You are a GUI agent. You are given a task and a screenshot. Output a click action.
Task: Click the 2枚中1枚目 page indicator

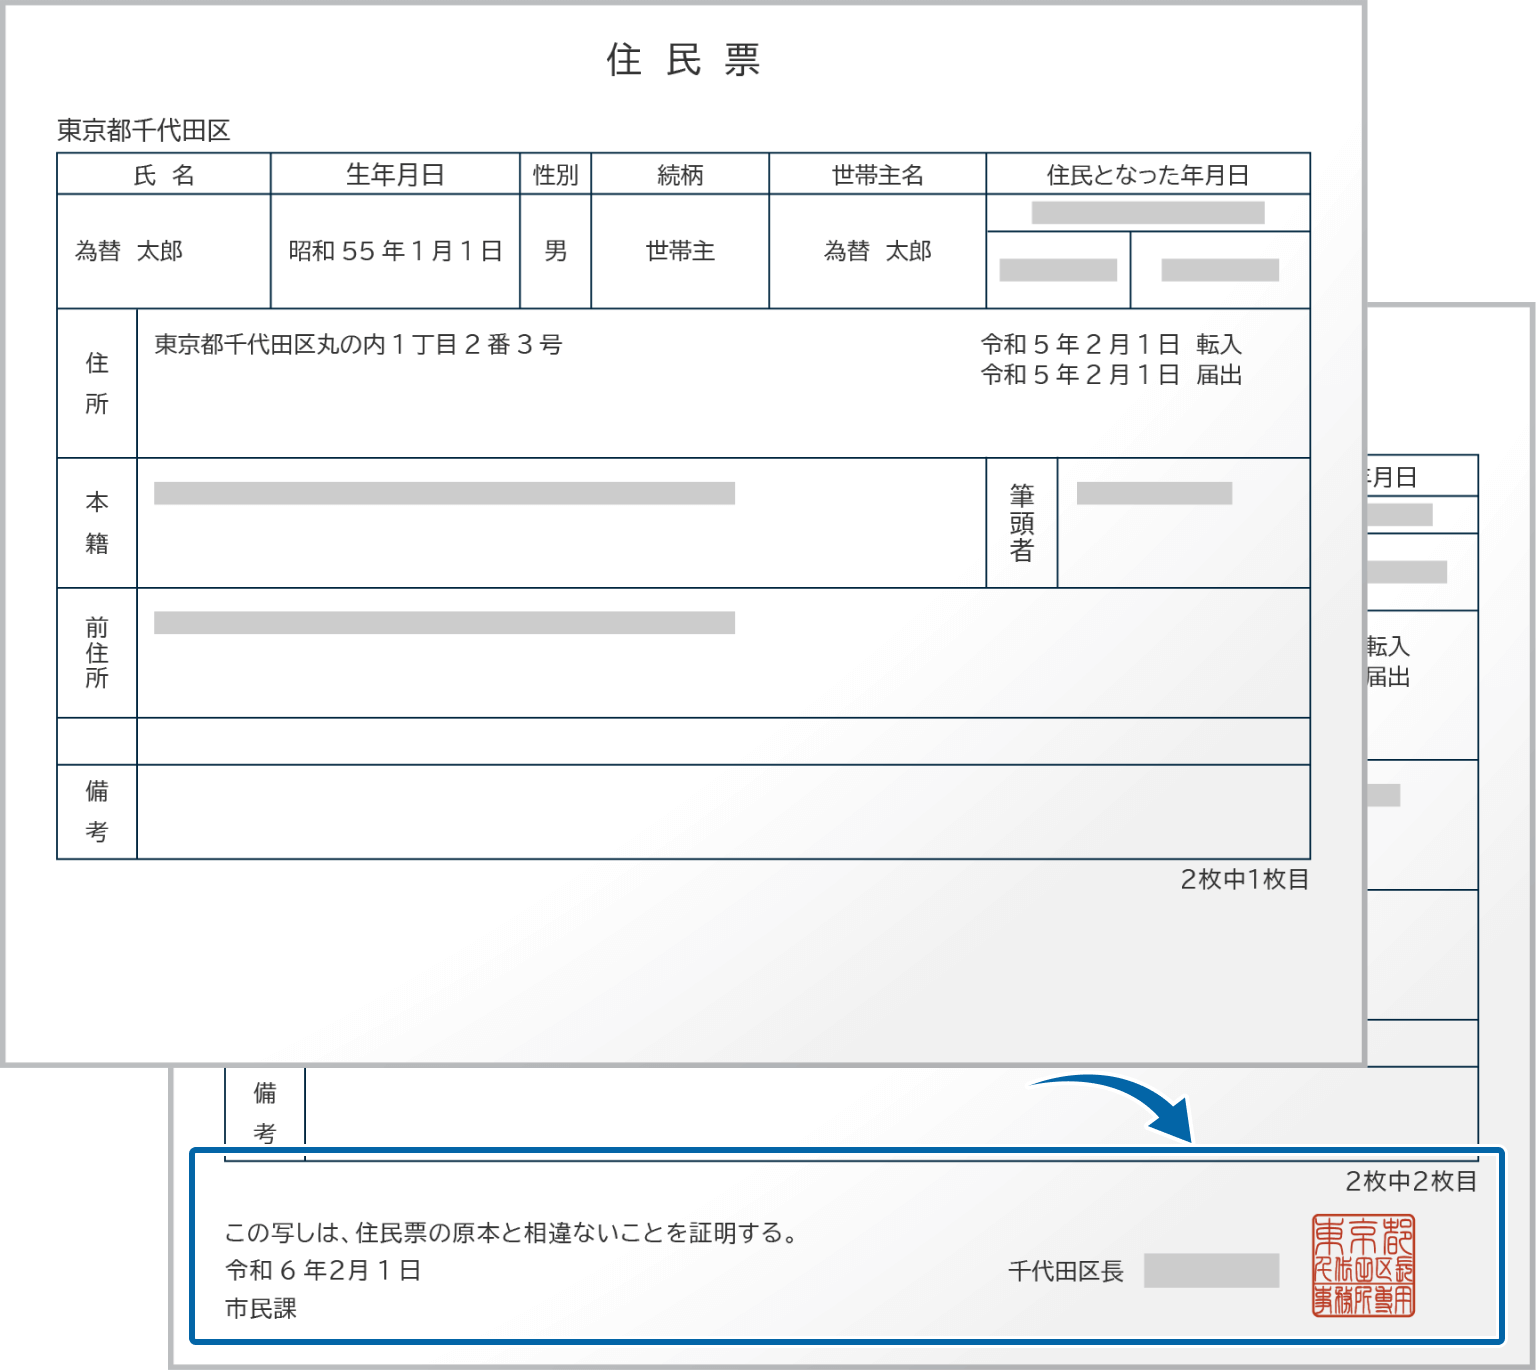[x=1245, y=880]
